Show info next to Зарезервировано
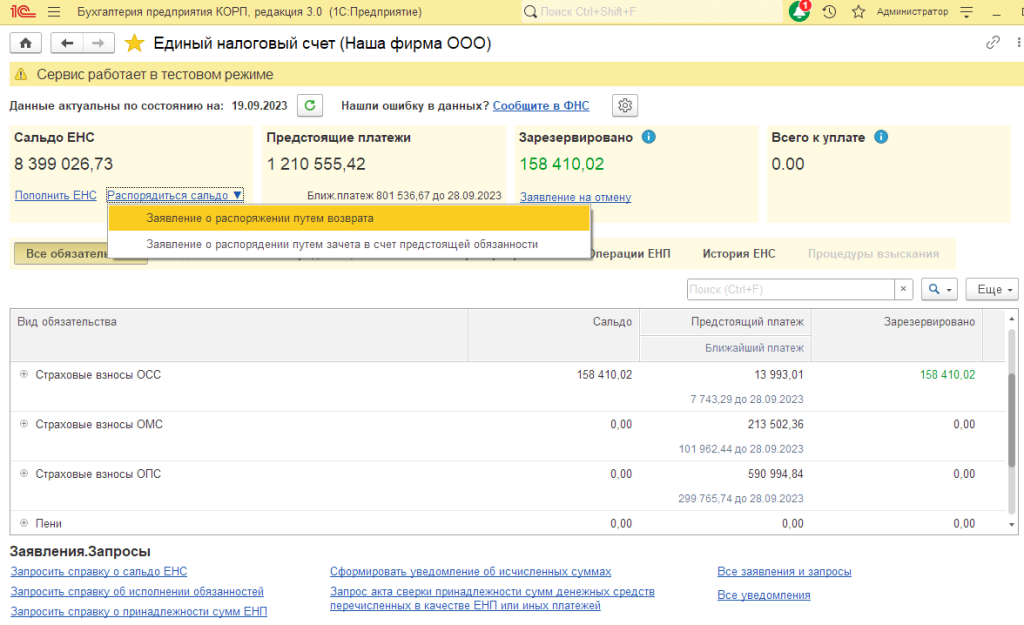Viewport: 1024px width, 625px height. [648, 137]
